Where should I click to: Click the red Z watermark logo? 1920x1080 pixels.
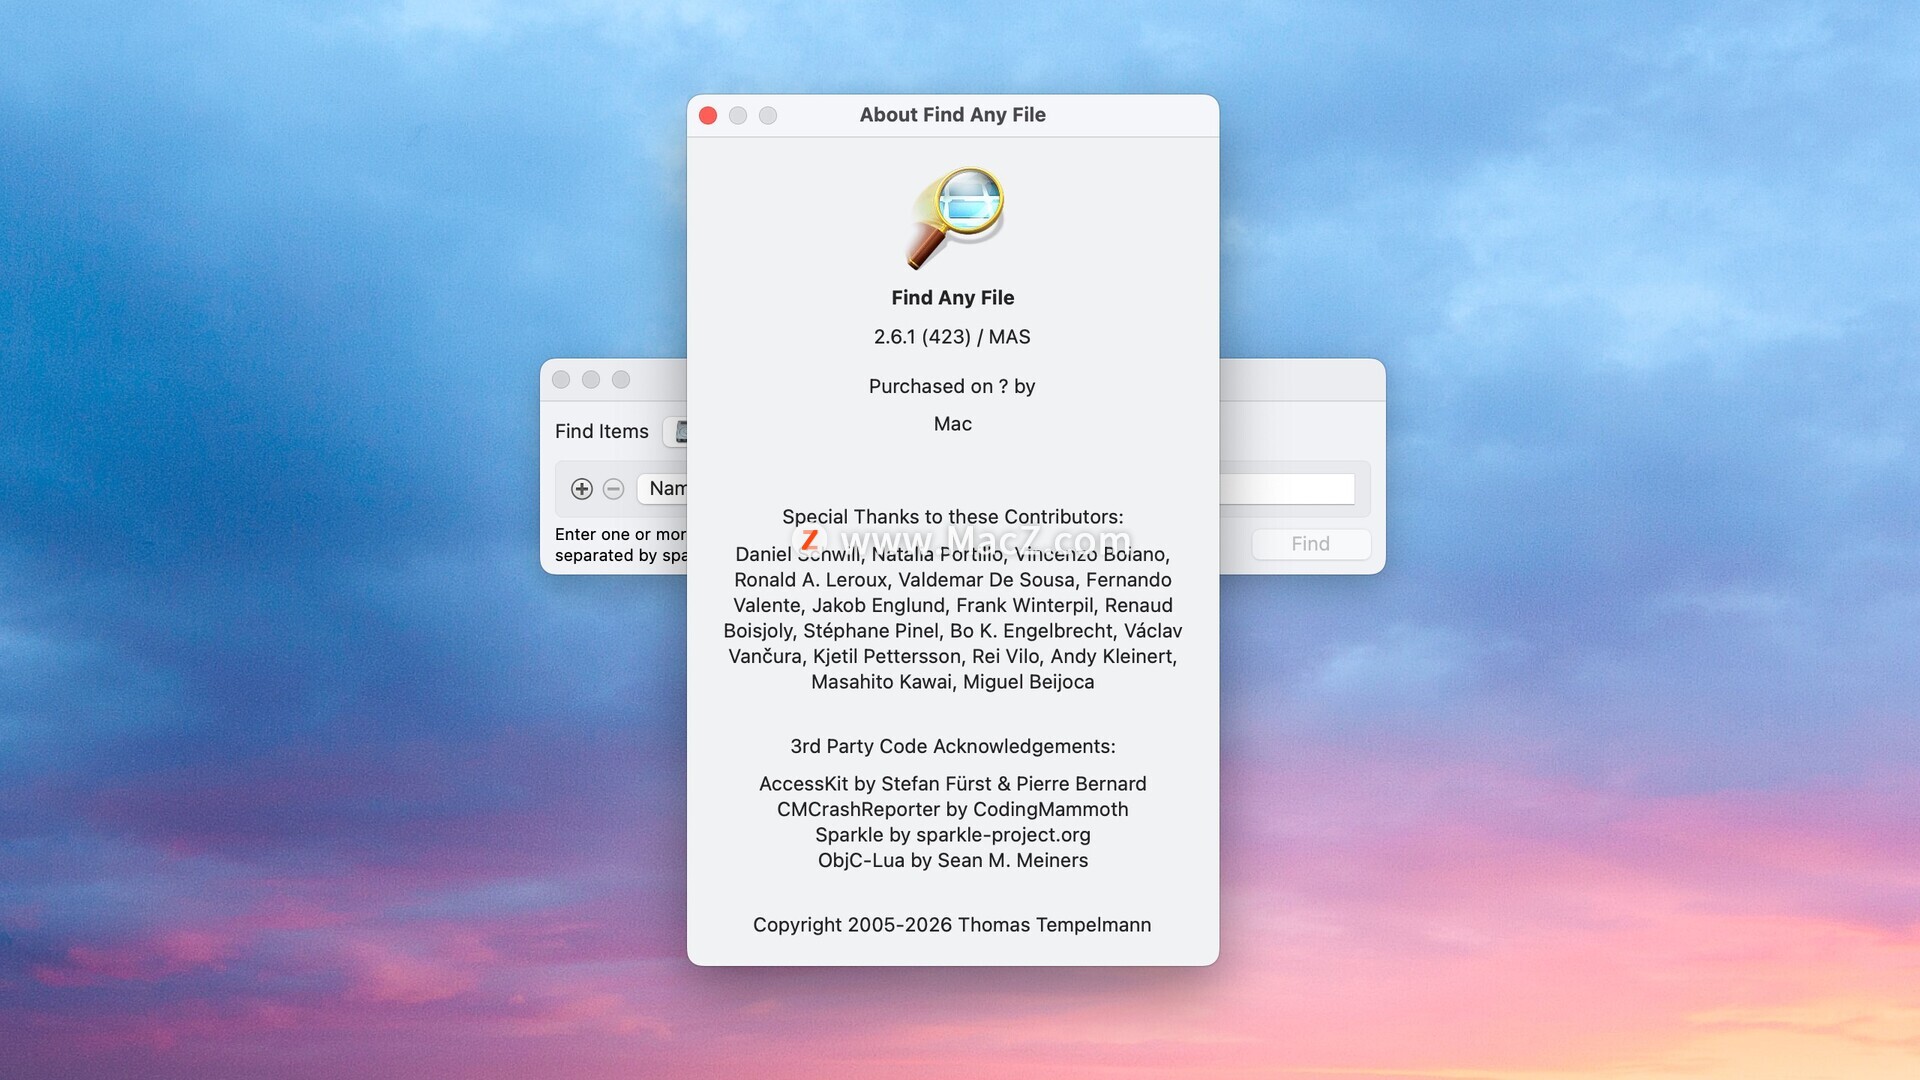(x=810, y=541)
